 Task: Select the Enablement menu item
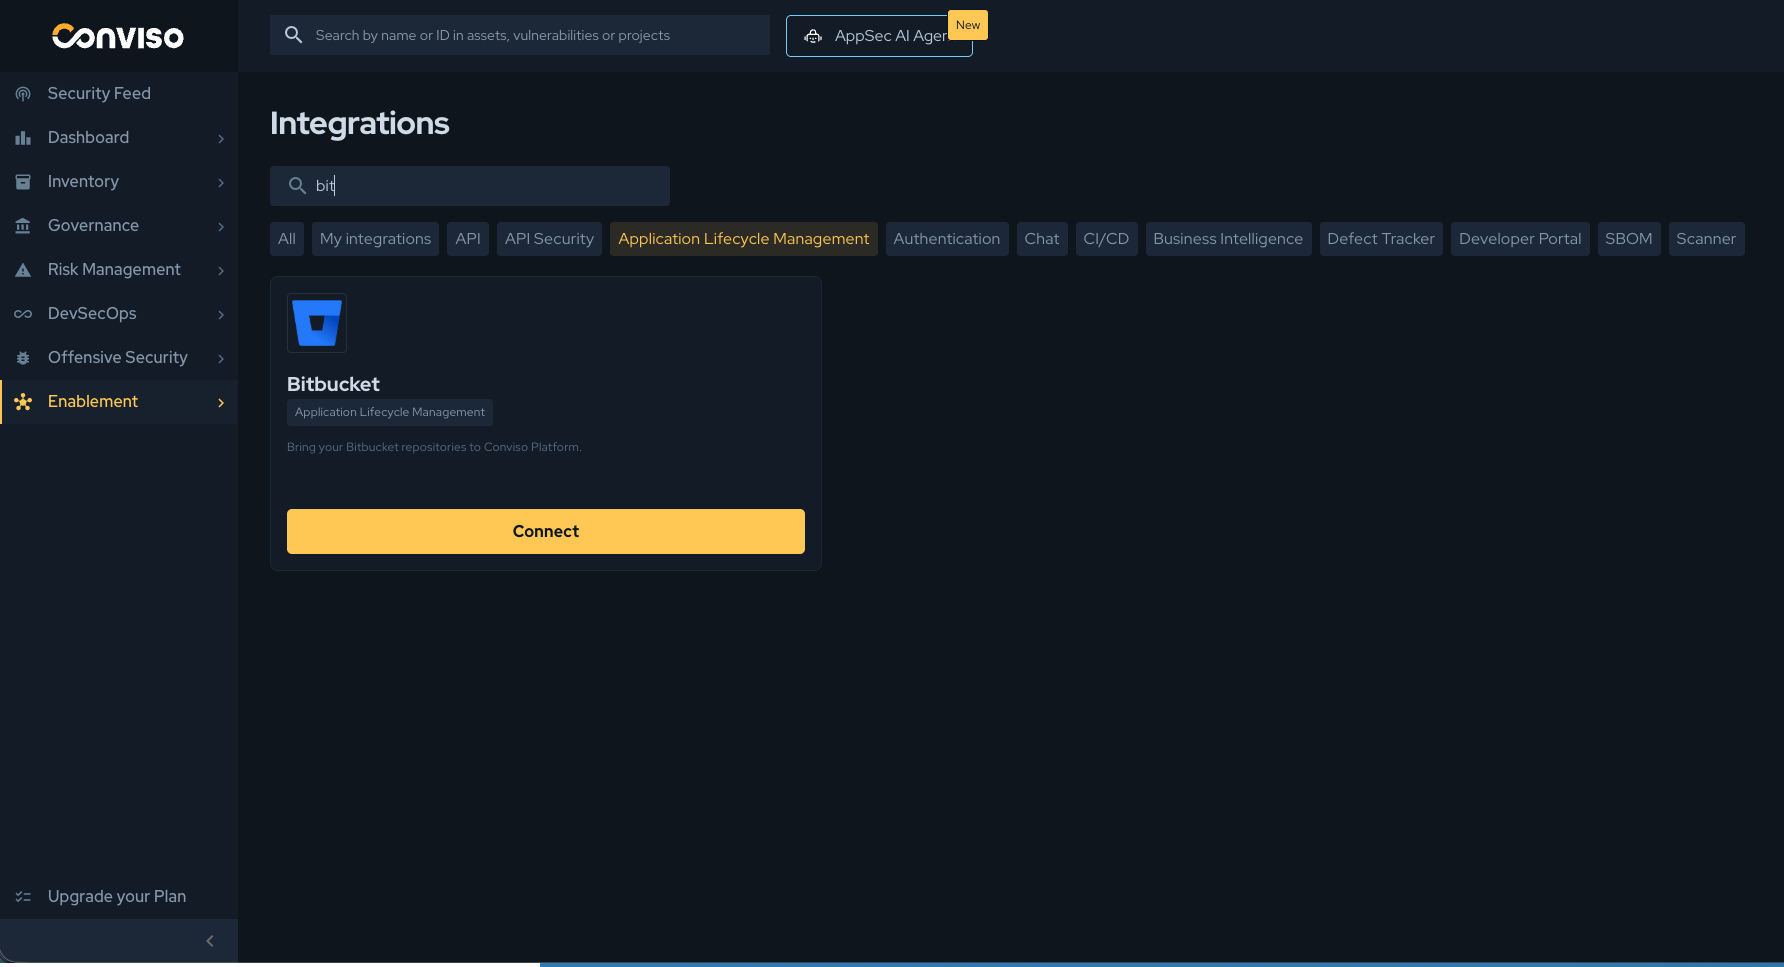pyautogui.click(x=119, y=402)
